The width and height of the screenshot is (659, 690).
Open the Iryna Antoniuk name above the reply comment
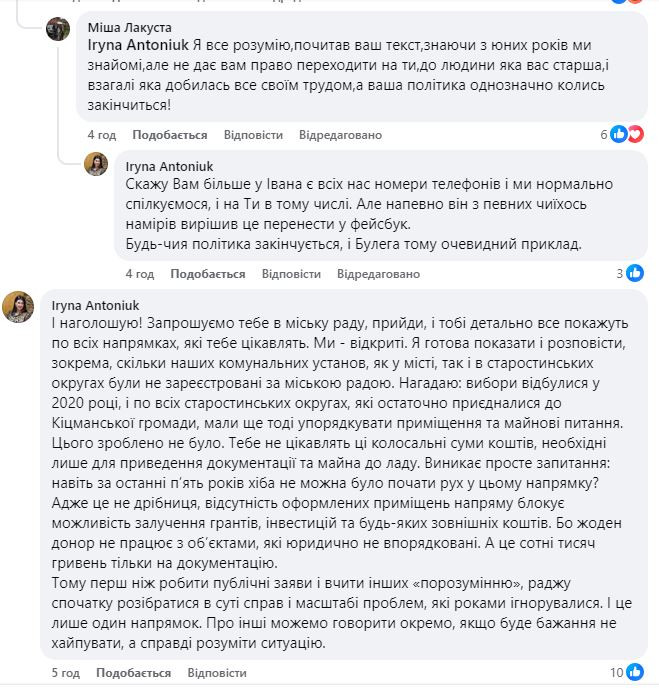click(x=170, y=166)
